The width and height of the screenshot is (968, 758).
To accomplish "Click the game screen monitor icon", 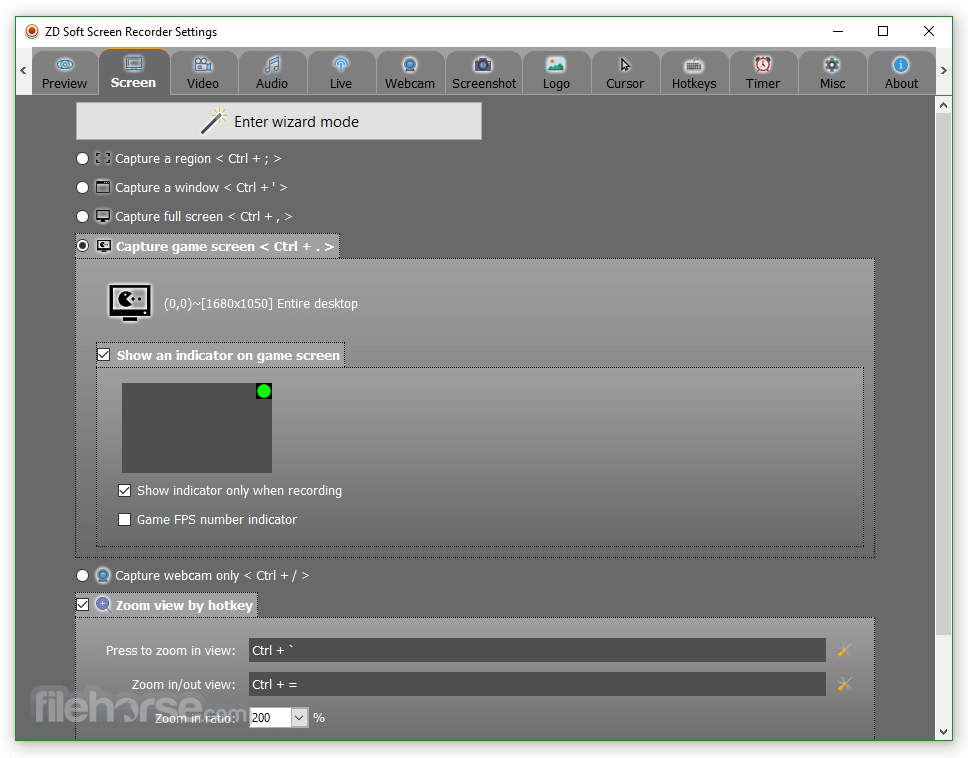I will 130,302.
